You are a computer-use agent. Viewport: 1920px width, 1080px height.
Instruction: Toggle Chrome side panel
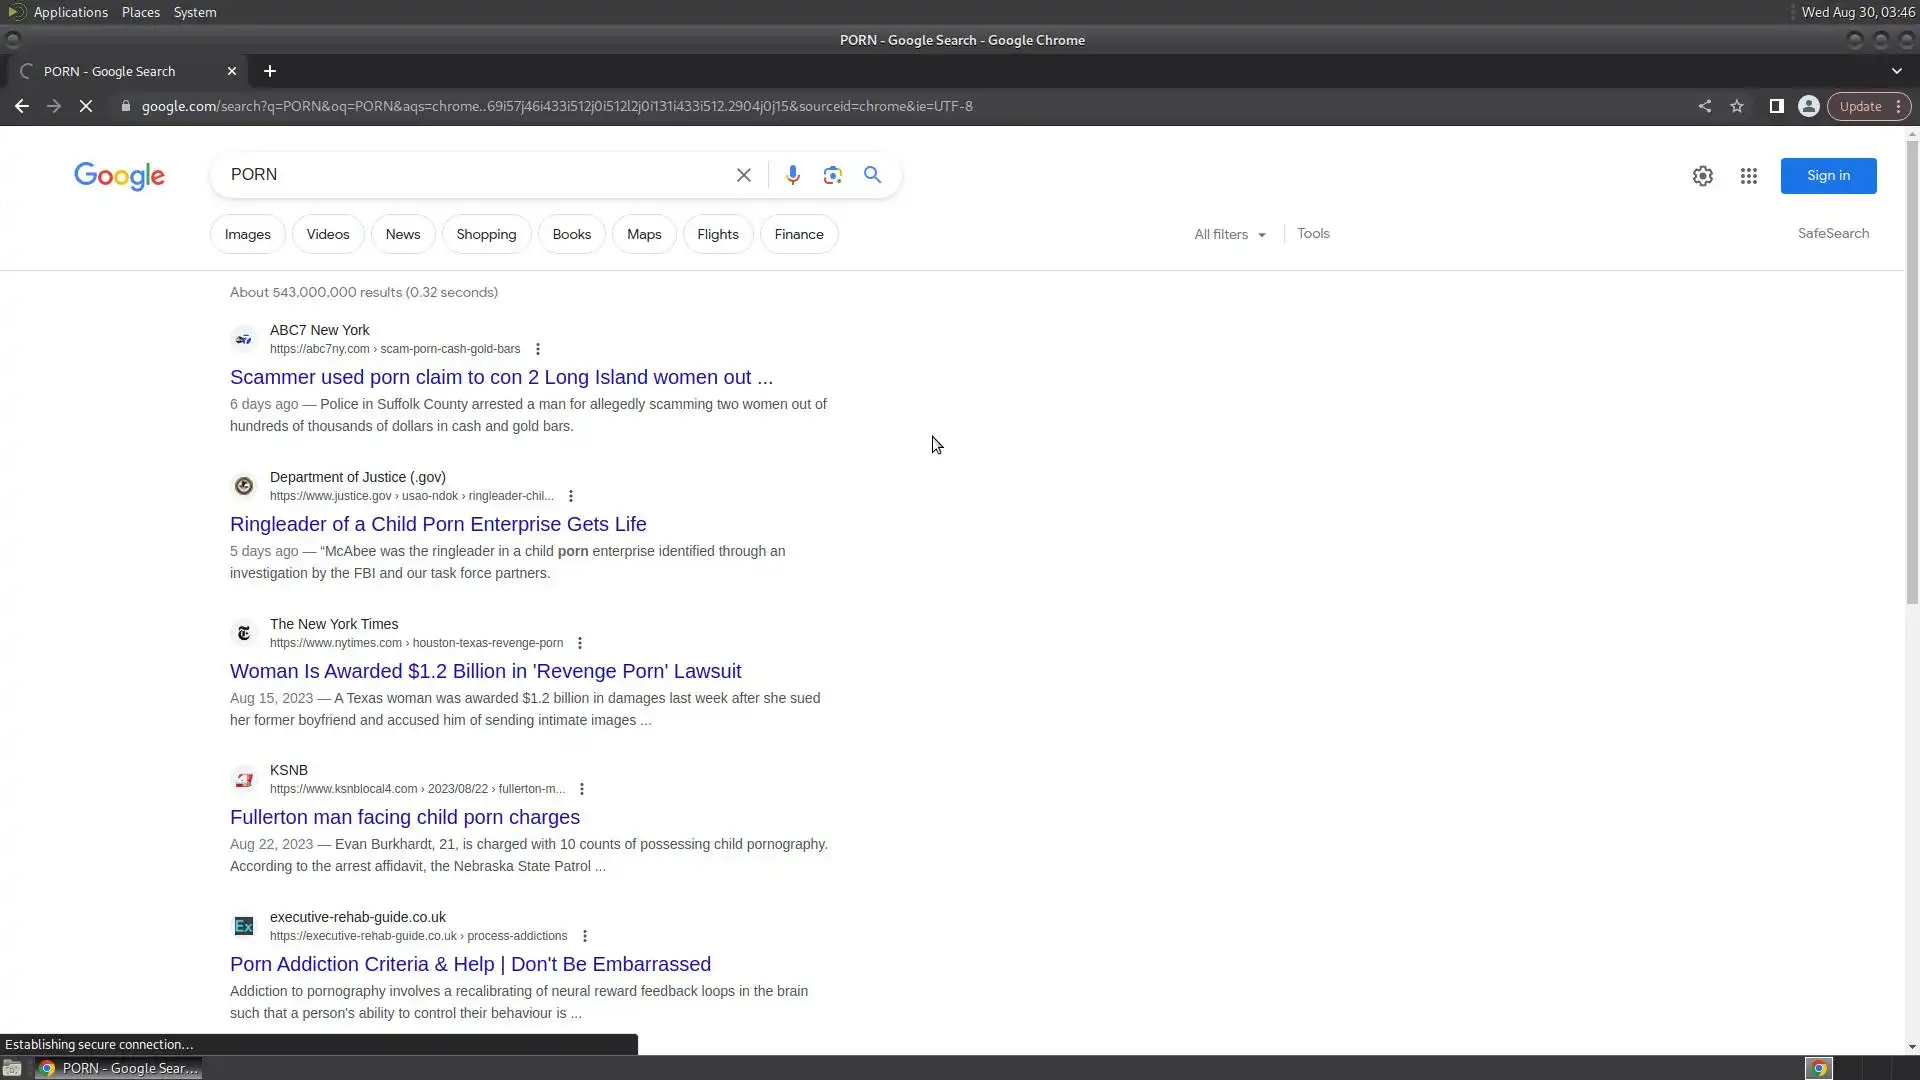(x=1776, y=106)
